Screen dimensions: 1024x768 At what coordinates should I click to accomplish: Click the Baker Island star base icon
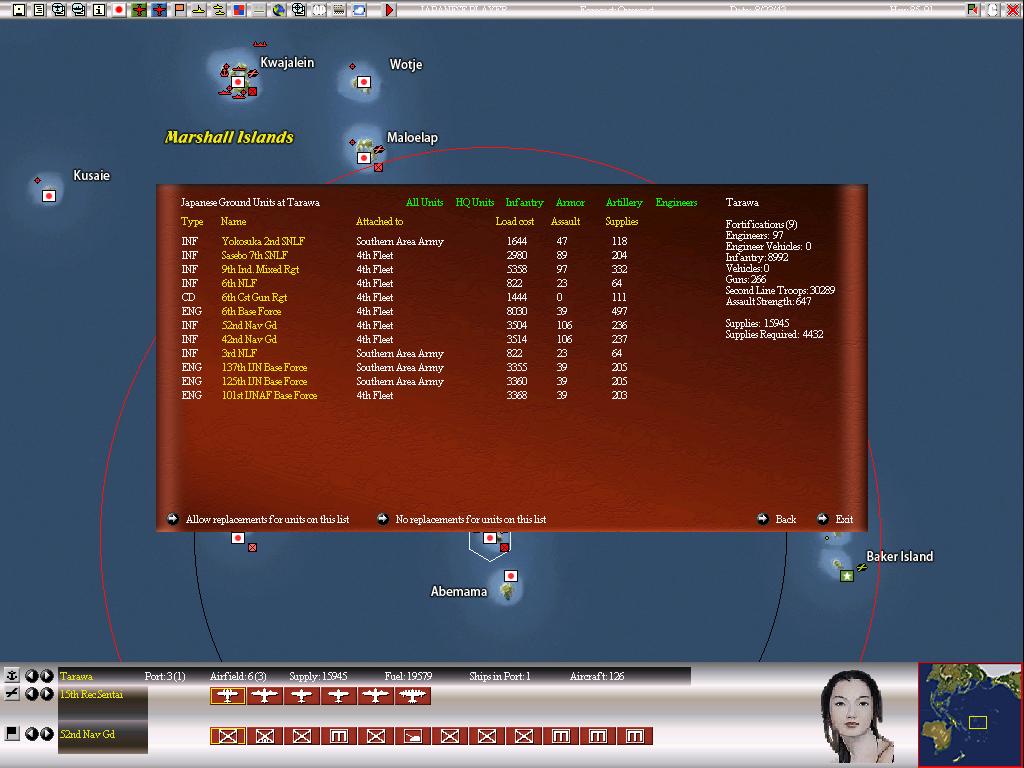pyautogui.click(x=847, y=575)
